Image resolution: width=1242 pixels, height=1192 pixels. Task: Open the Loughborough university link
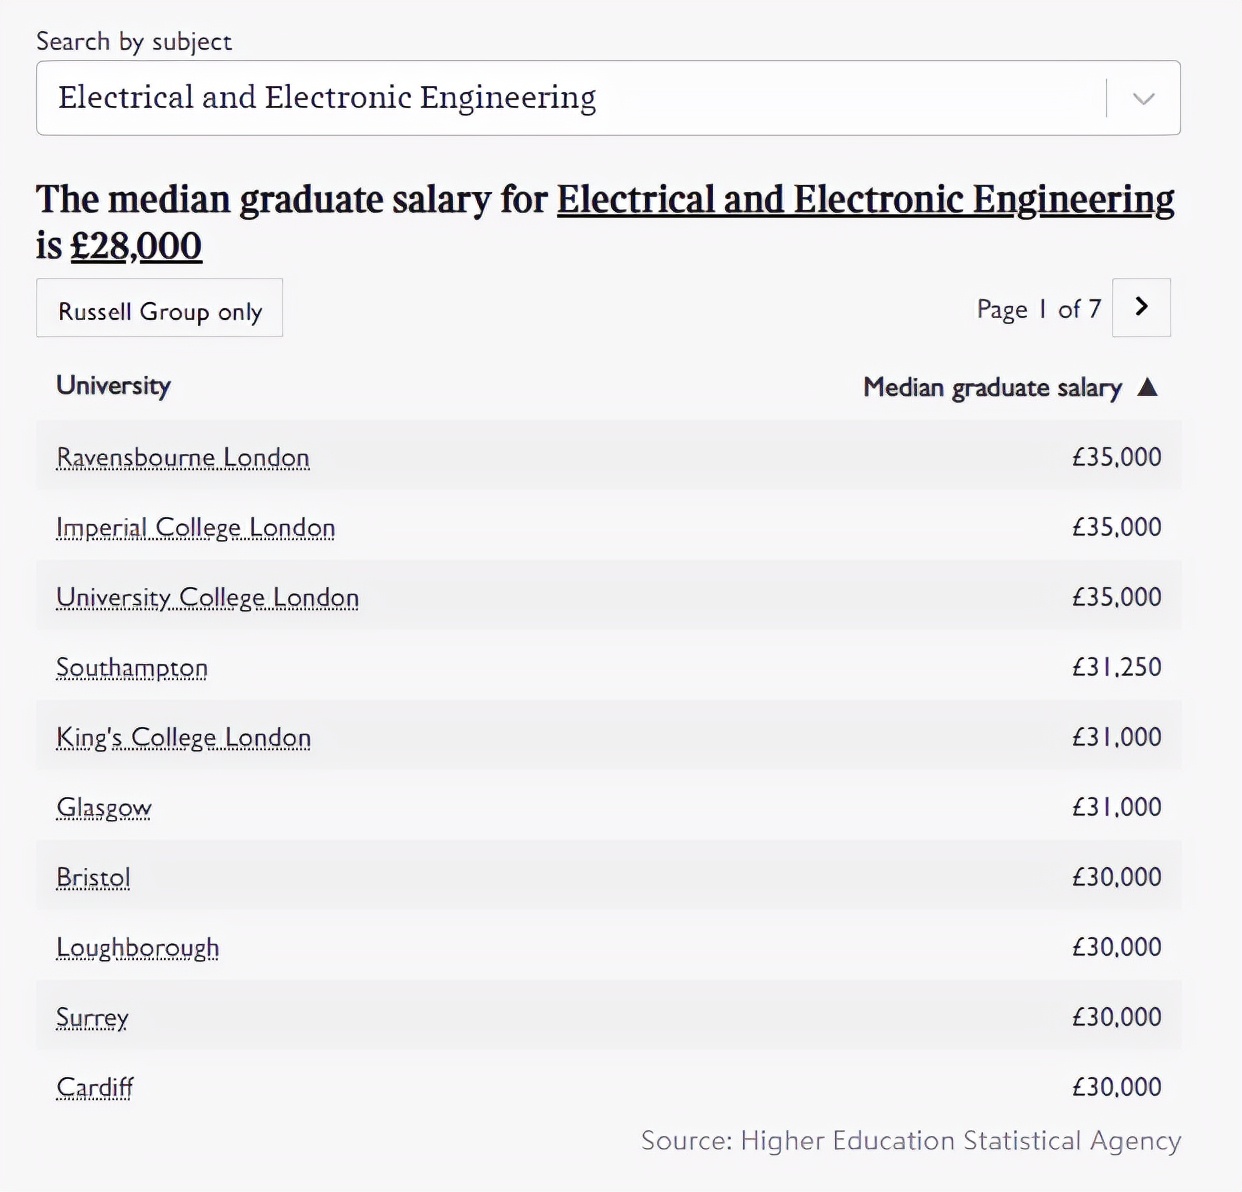click(138, 947)
